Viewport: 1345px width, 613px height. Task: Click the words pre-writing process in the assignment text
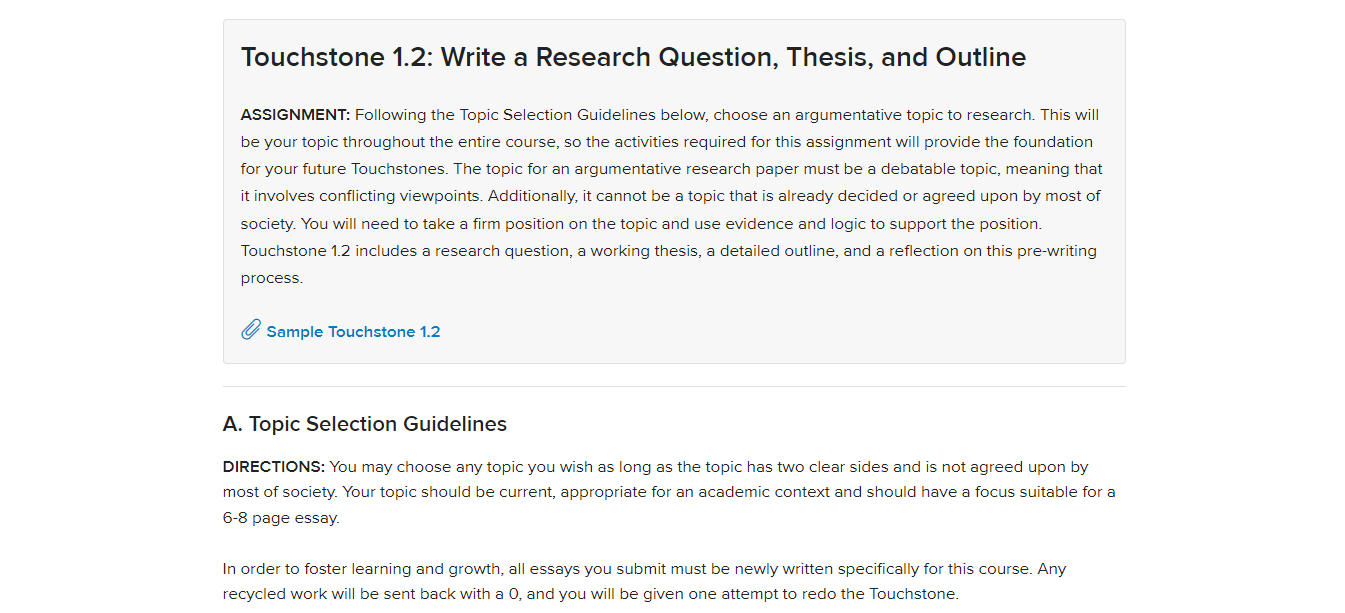[x=669, y=264]
